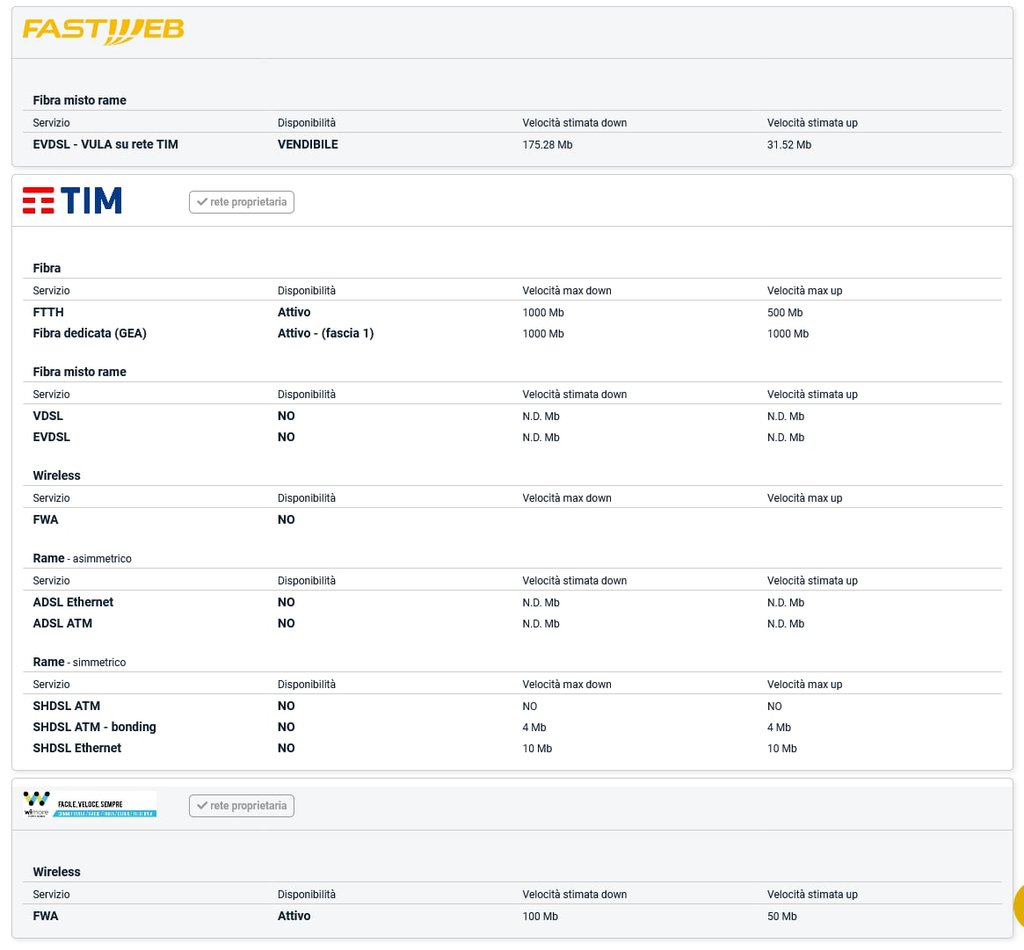This screenshot has height=950, width=1024.
Task: Click the yellow floating button at right edge
Action: [x=1019, y=905]
